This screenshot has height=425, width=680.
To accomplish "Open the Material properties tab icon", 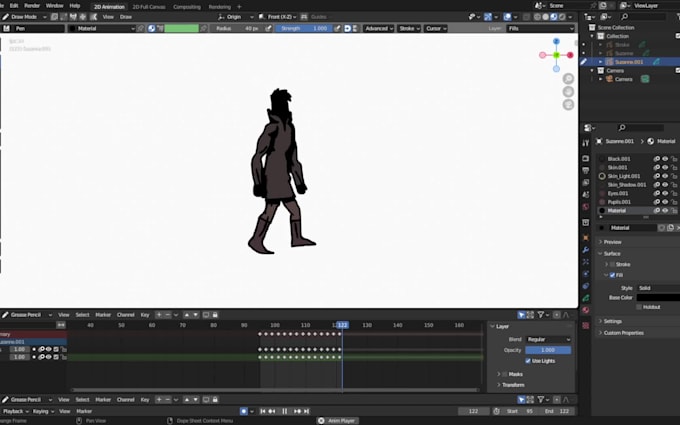I will (x=585, y=310).
